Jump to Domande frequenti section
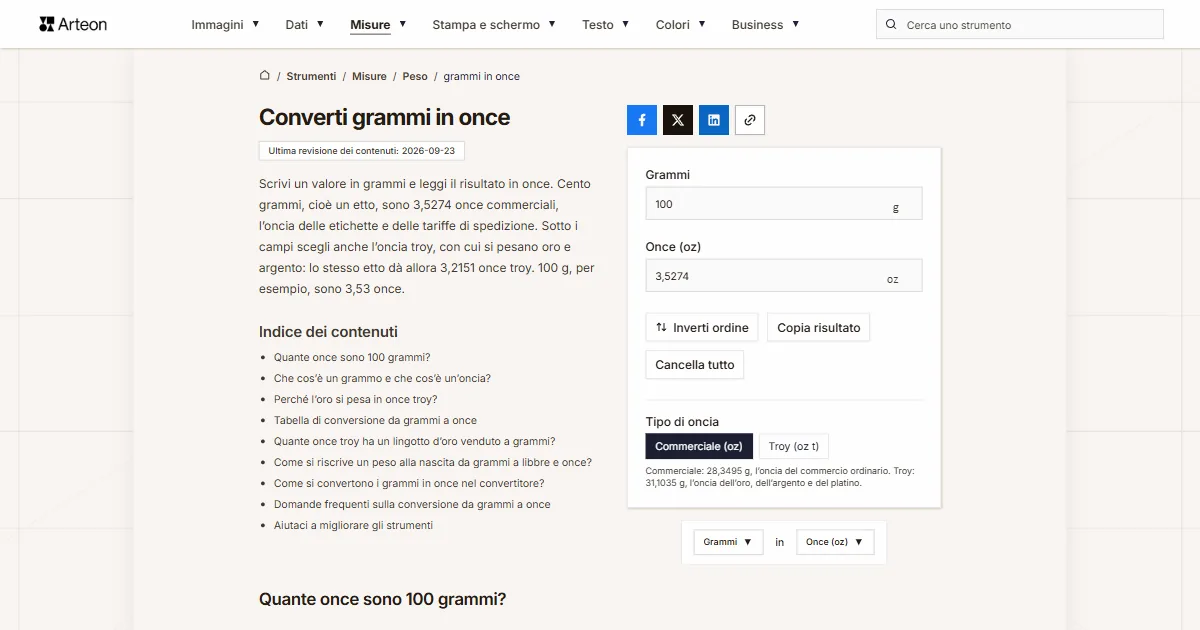This screenshot has height=630, width=1200. pos(412,504)
